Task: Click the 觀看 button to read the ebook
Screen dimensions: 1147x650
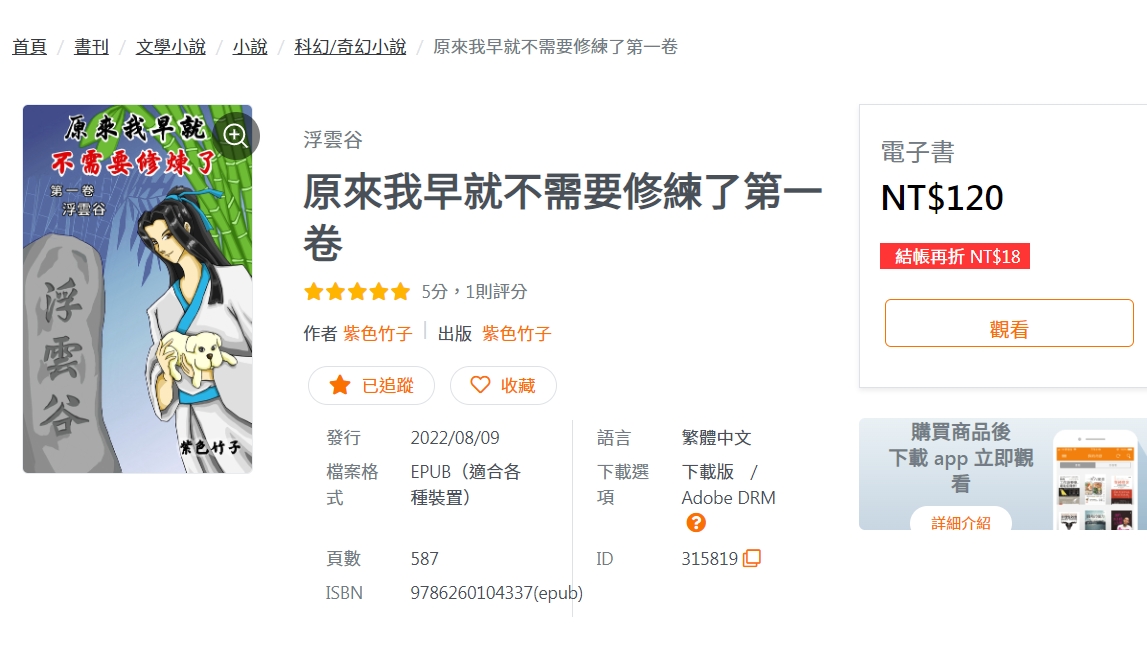Action: pos(1009,323)
